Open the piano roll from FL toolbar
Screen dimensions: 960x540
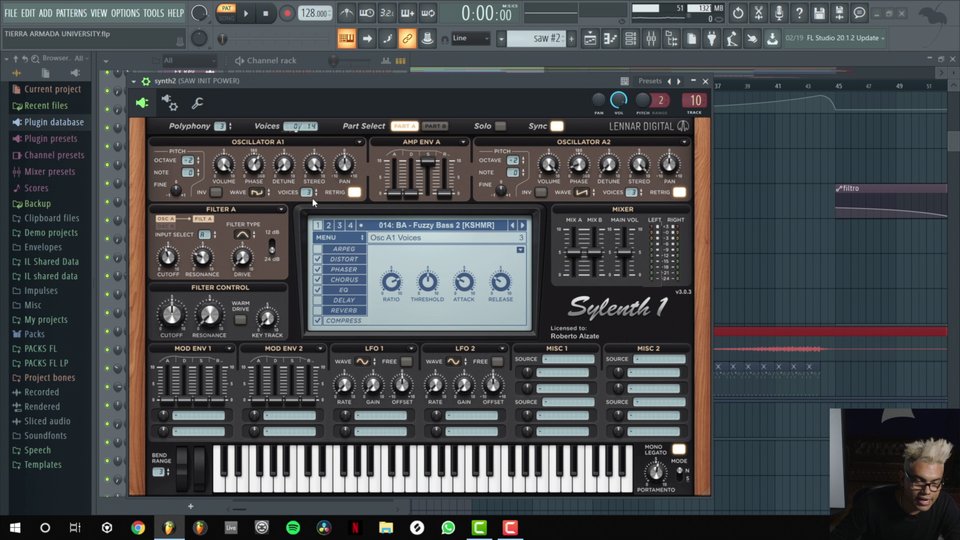[610, 39]
